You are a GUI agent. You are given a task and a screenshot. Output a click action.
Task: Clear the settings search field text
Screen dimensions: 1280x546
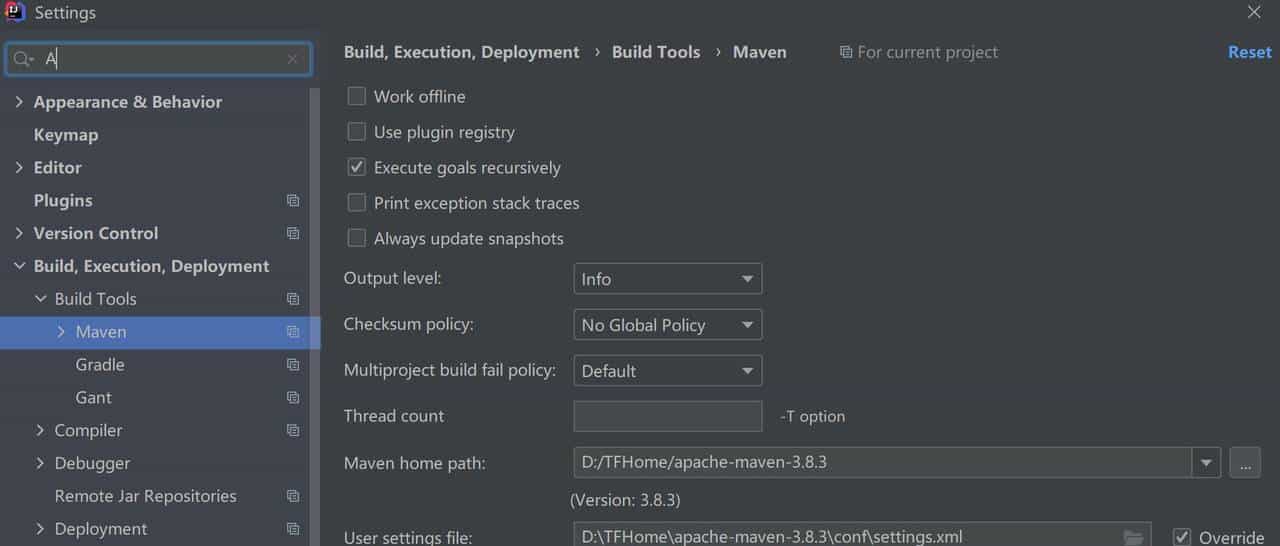pos(292,59)
